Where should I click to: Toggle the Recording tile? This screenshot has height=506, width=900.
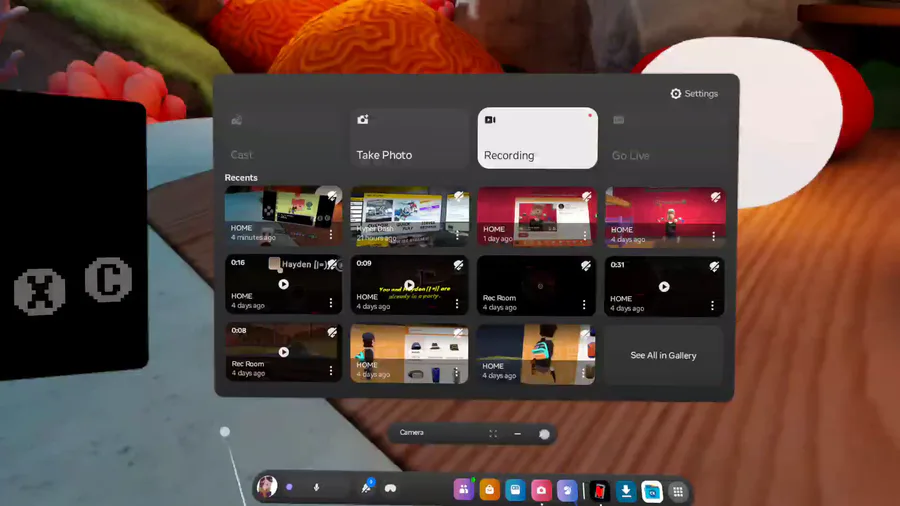point(537,138)
